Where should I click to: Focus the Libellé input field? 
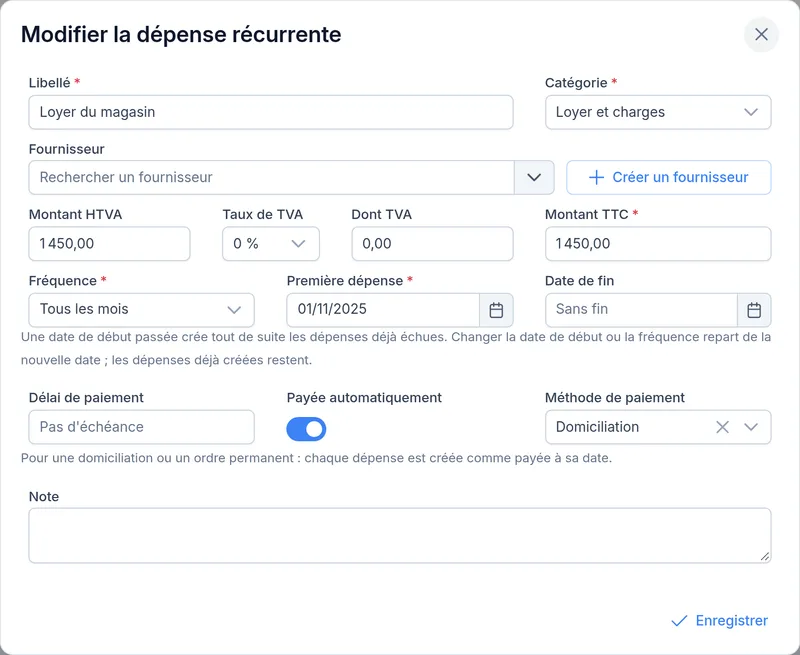click(x=271, y=112)
